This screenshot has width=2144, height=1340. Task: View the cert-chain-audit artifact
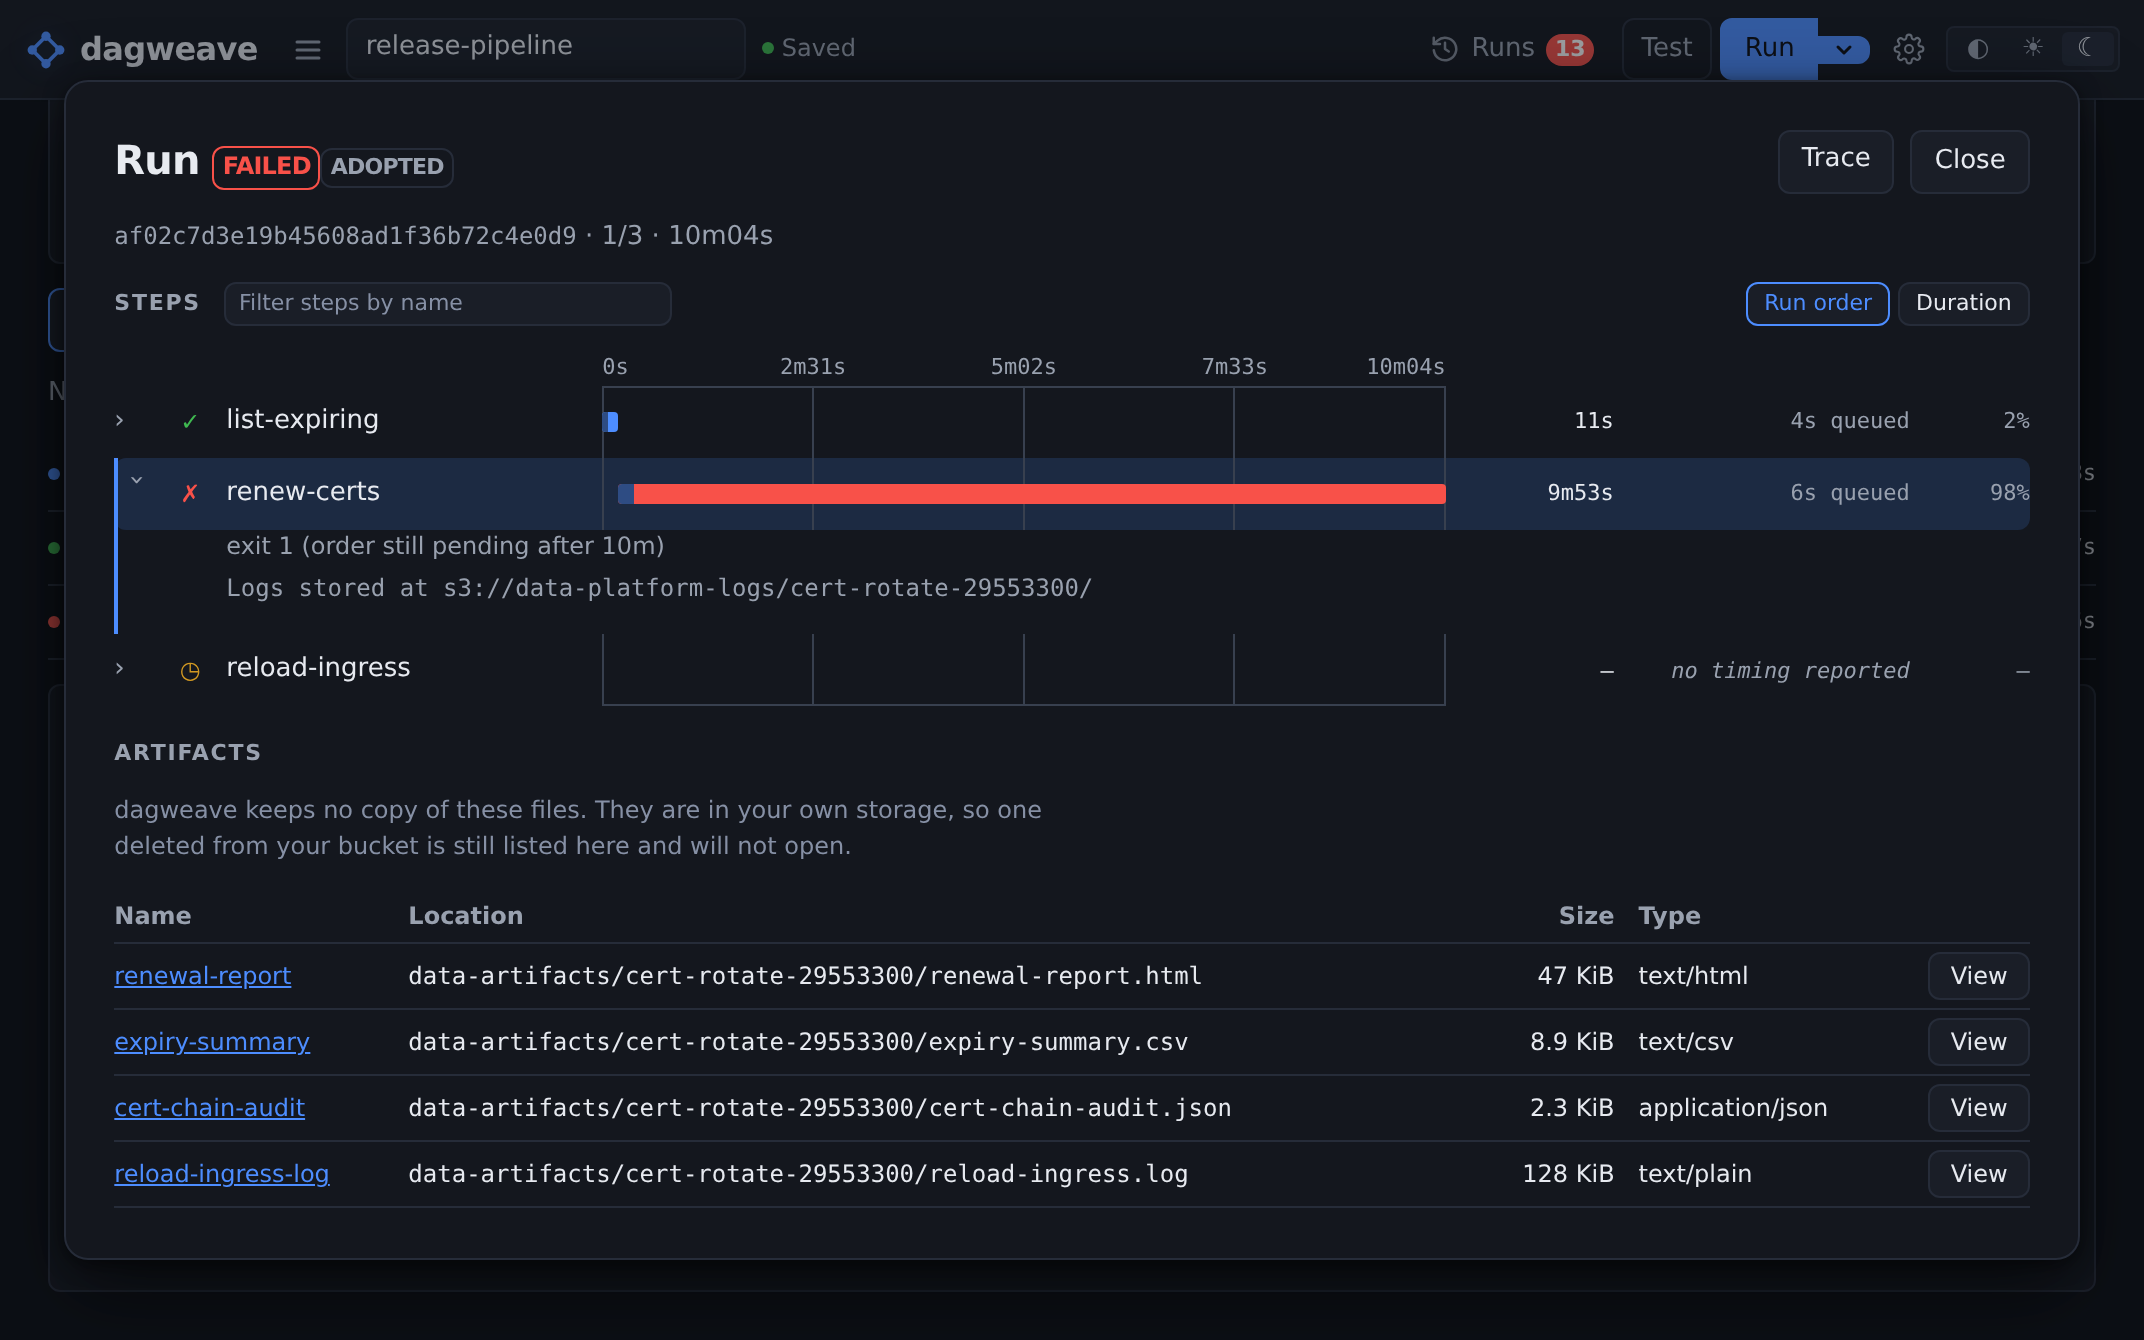pyautogui.click(x=1978, y=1108)
